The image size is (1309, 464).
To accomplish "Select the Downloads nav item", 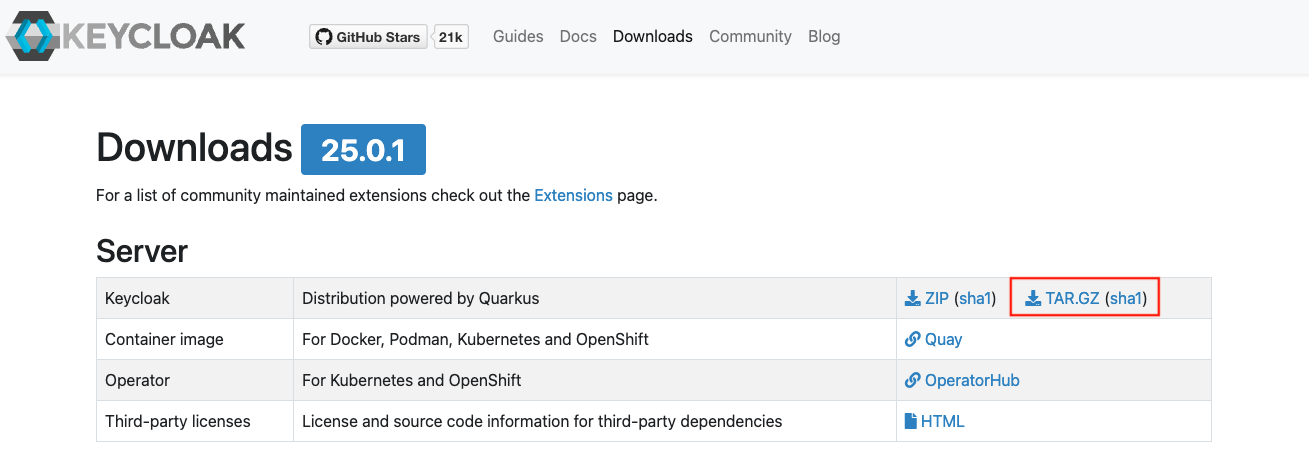I will [653, 36].
